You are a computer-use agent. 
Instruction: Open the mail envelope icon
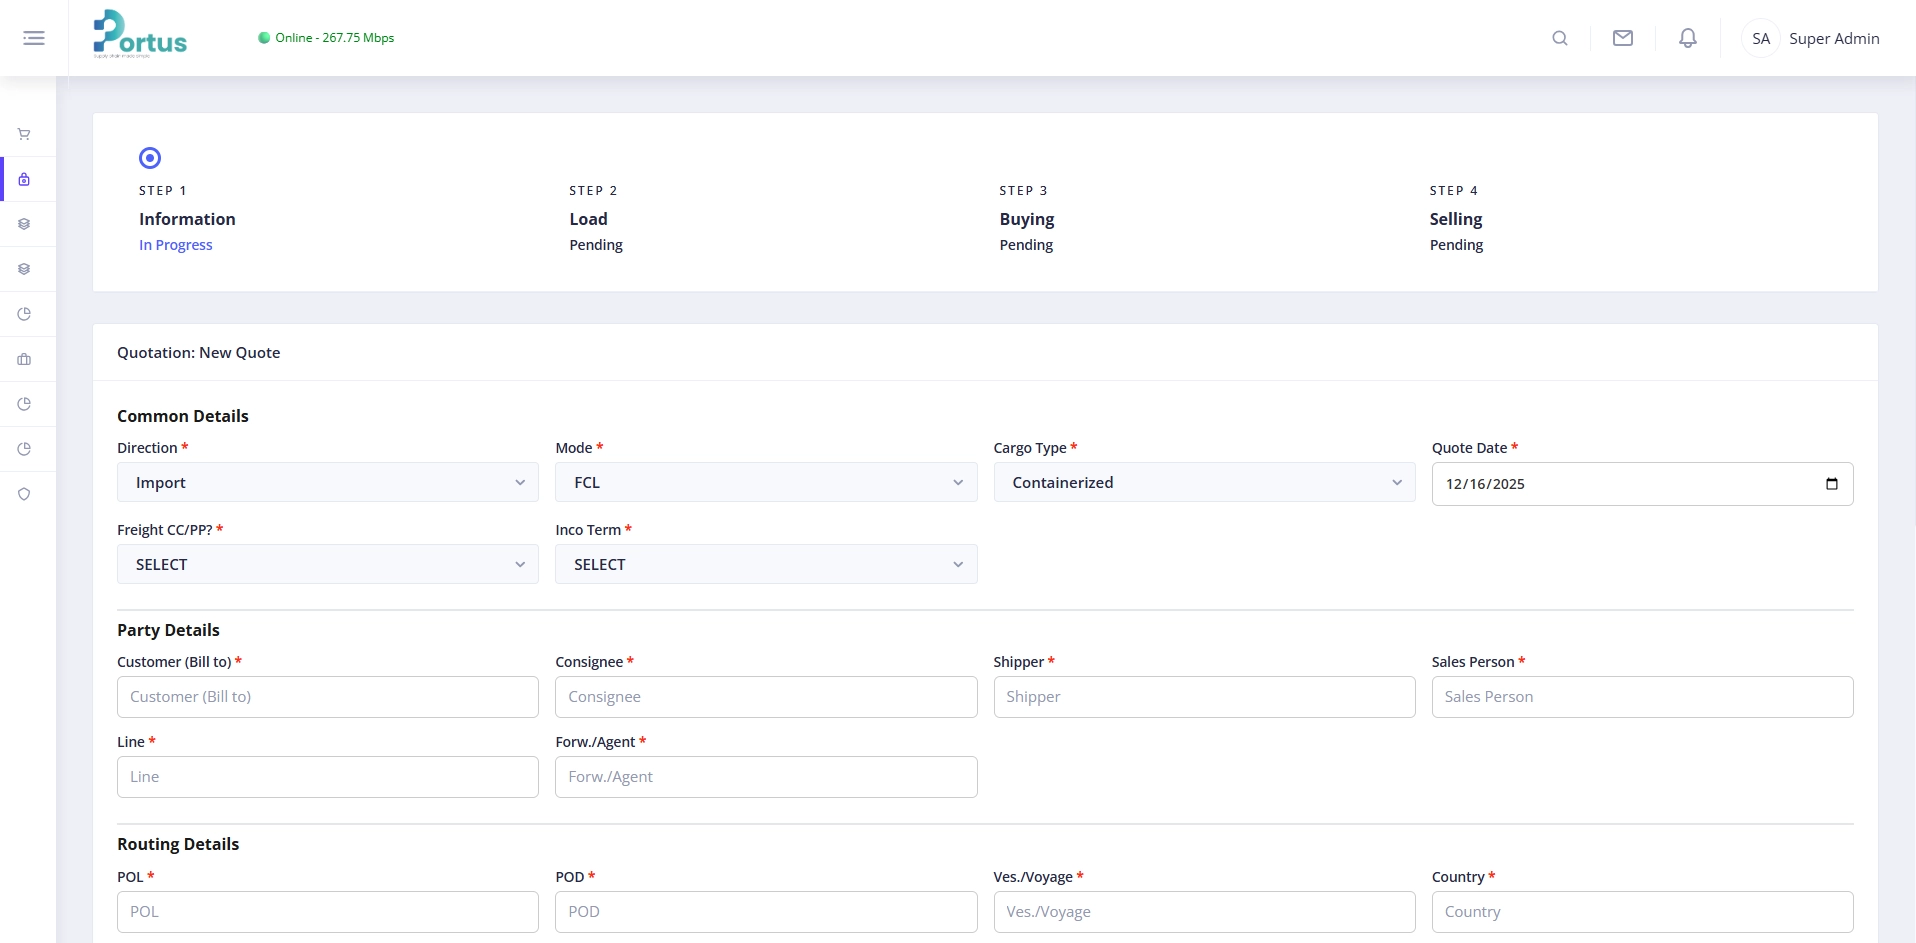point(1622,38)
